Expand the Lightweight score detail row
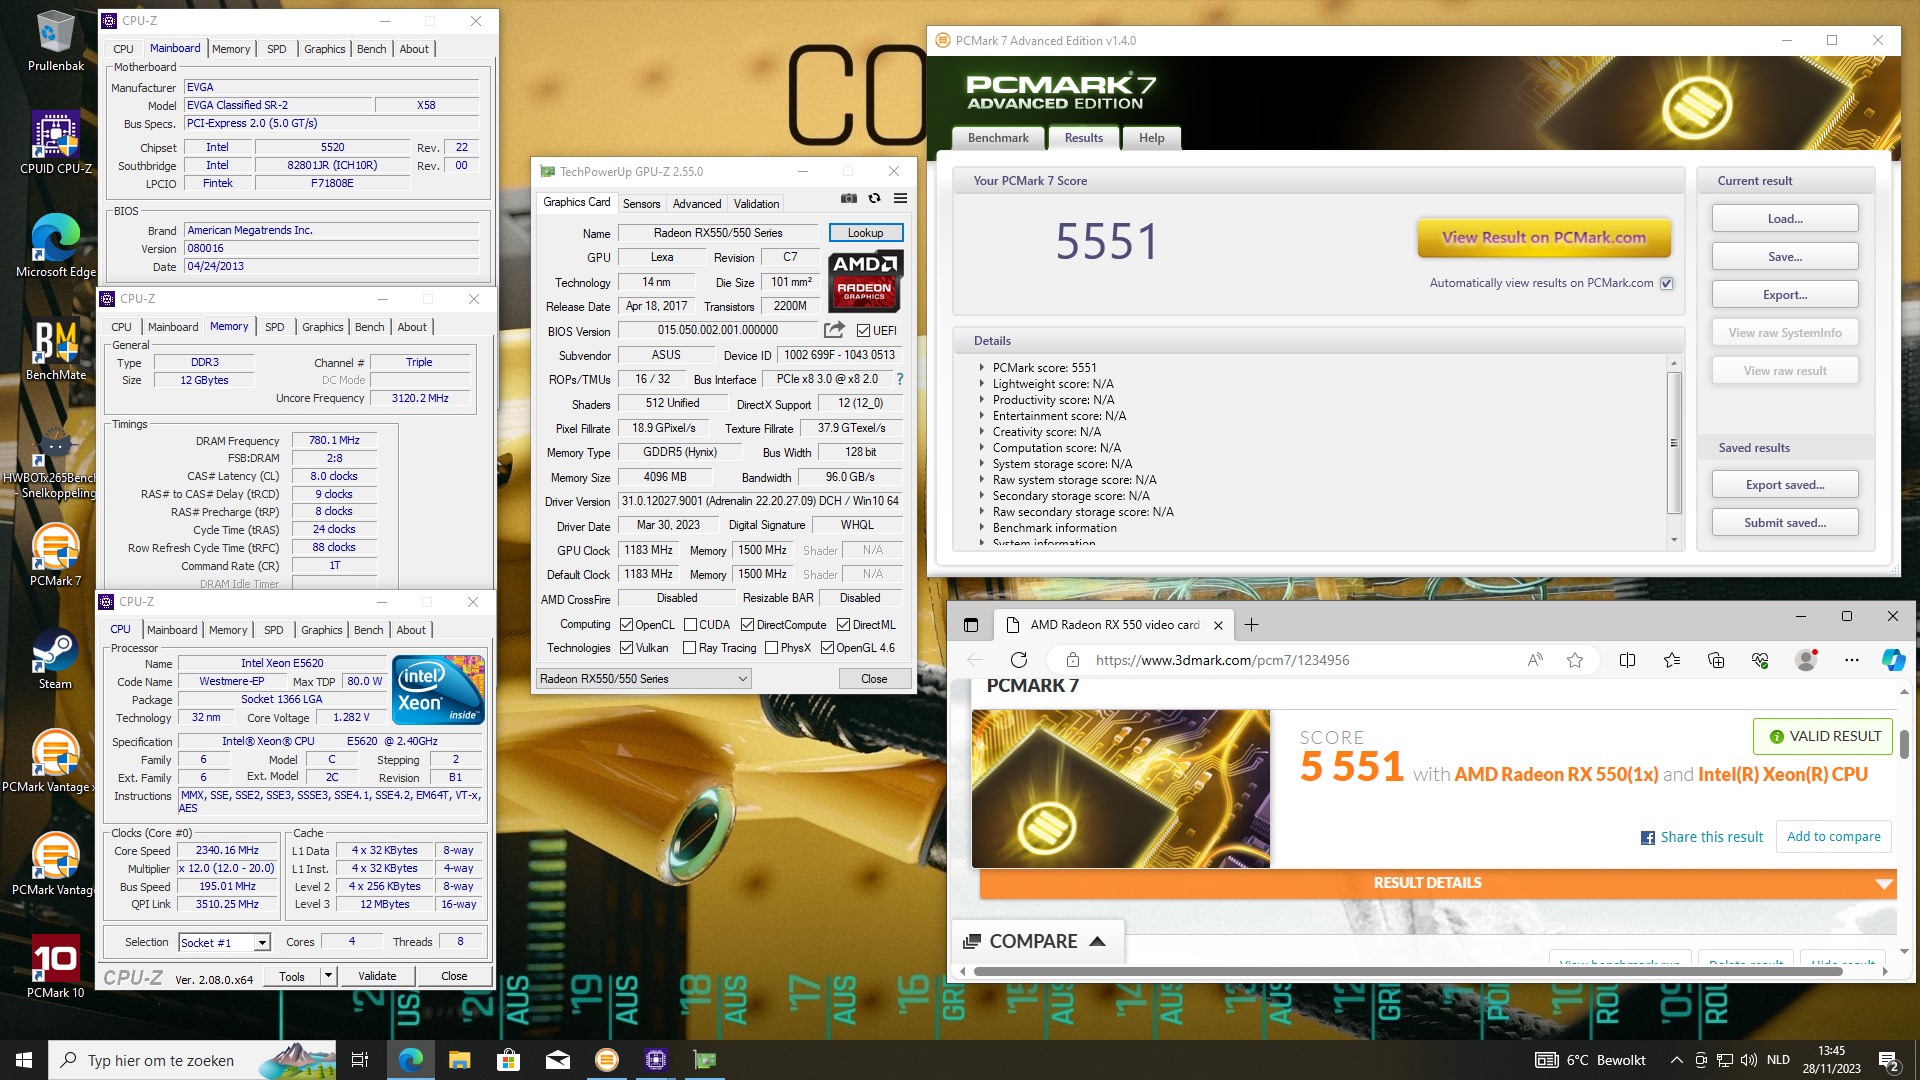This screenshot has height=1080, width=1920. 982,384
